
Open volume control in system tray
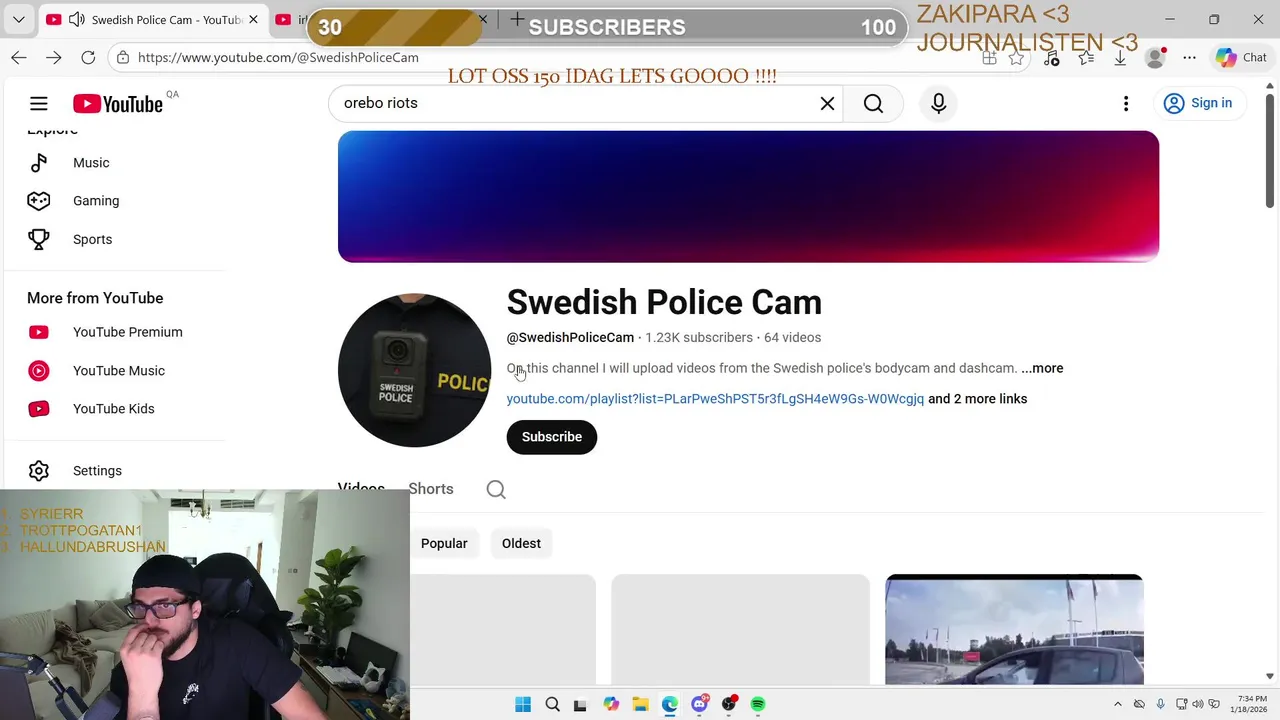tap(1198, 704)
